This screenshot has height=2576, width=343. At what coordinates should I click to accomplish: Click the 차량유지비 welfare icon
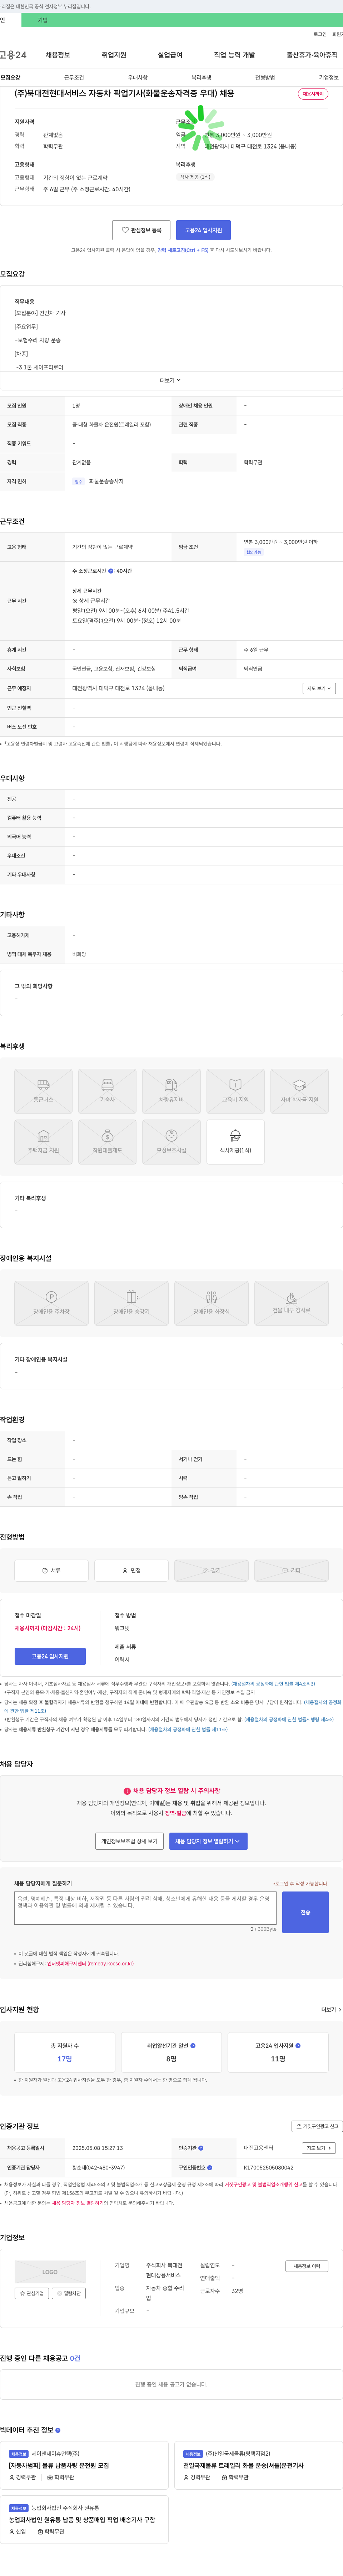pyautogui.click(x=171, y=1091)
